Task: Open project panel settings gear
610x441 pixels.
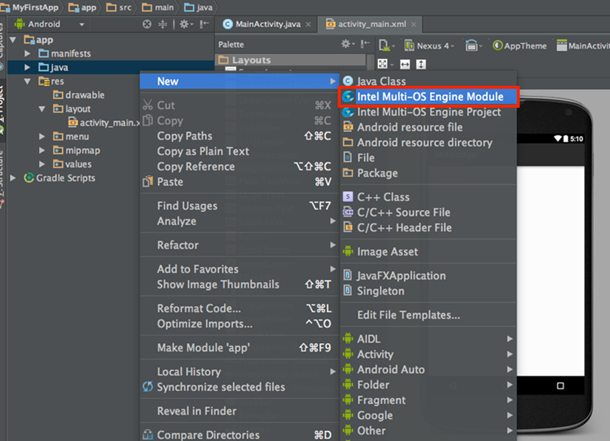Action: pos(186,24)
